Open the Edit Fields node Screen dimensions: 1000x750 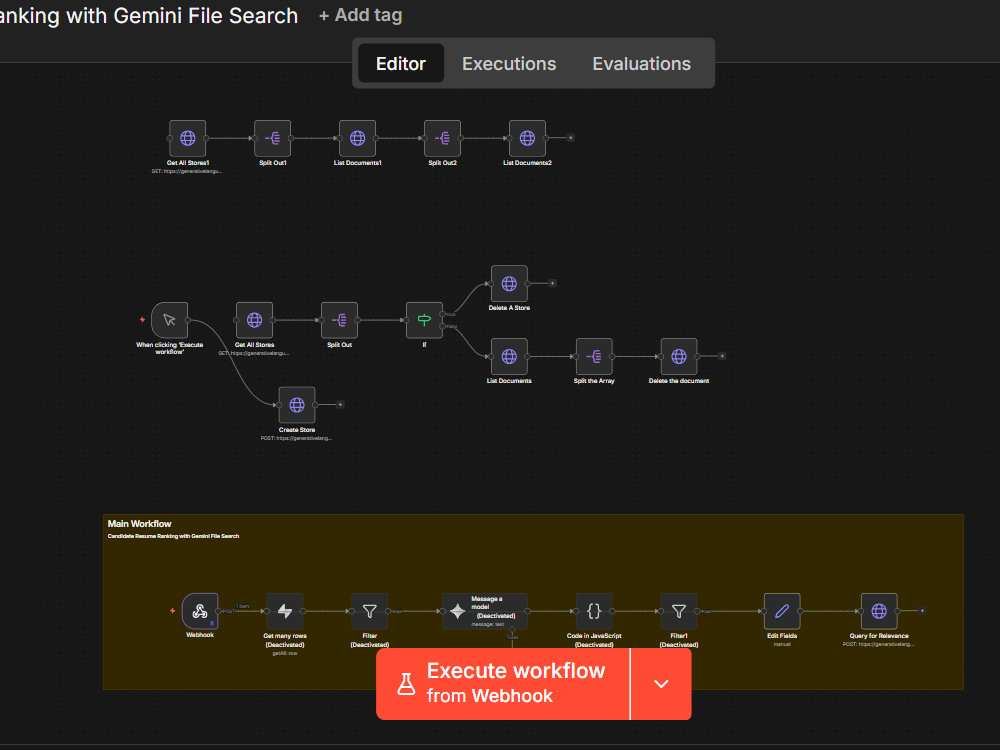(782, 611)
